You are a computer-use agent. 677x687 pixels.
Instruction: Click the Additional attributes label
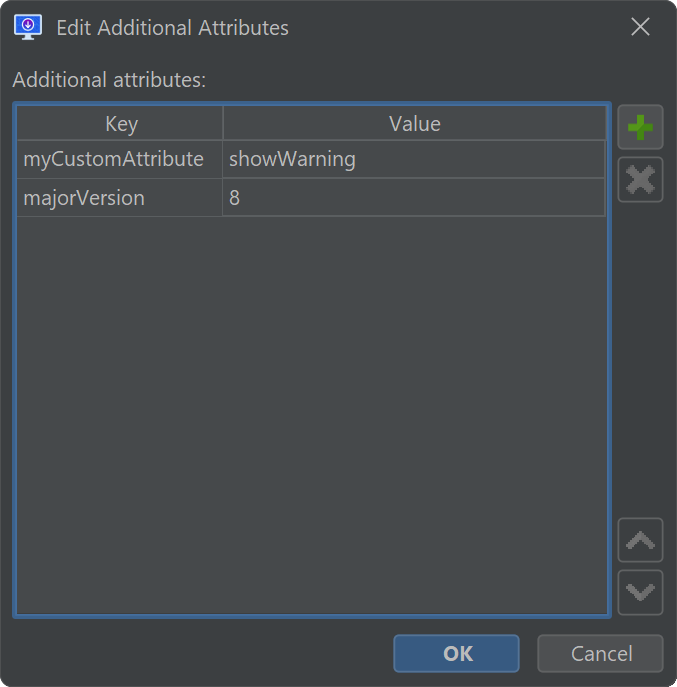[x=109, y=80]
